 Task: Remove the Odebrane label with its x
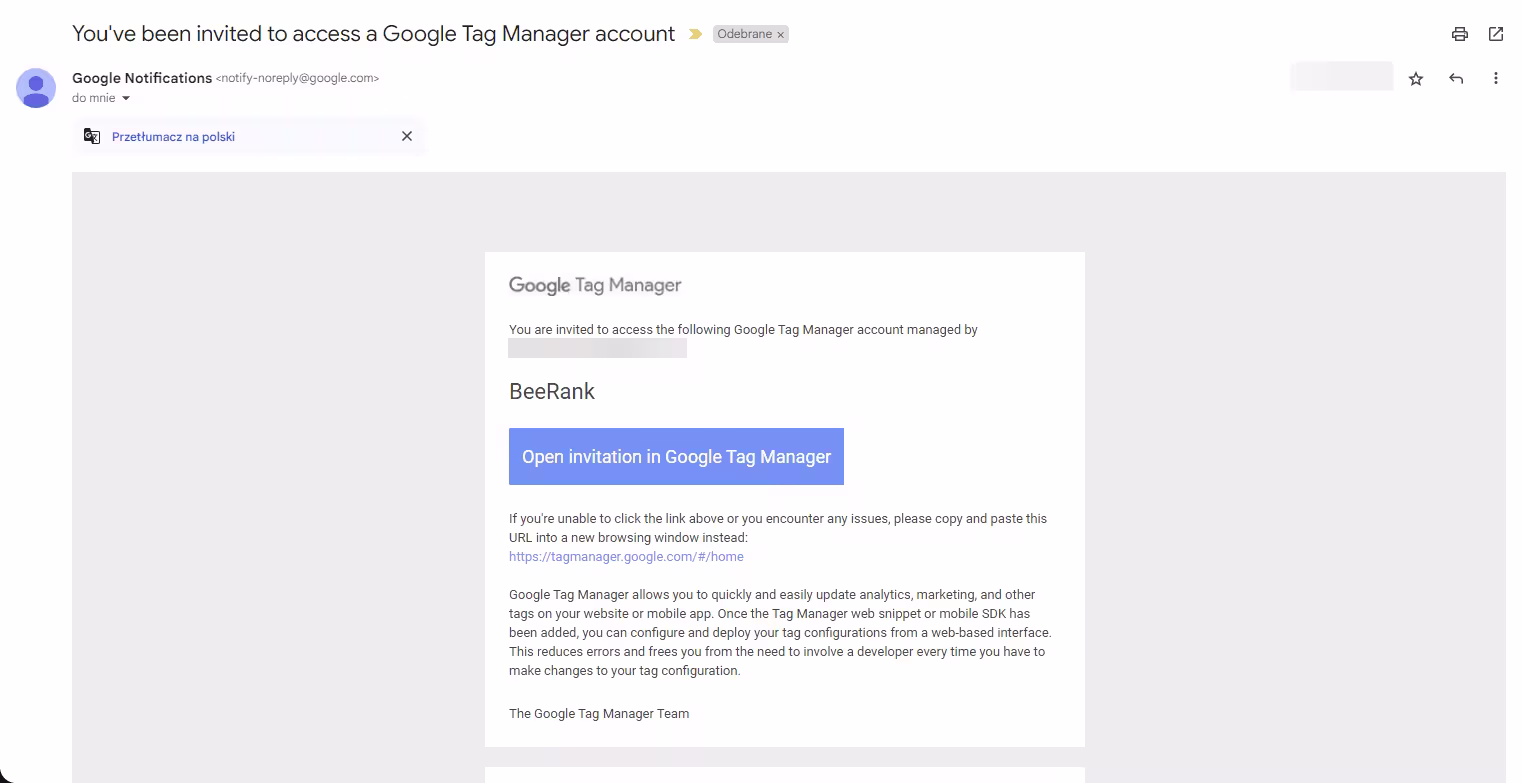click(x=781, y=35)
